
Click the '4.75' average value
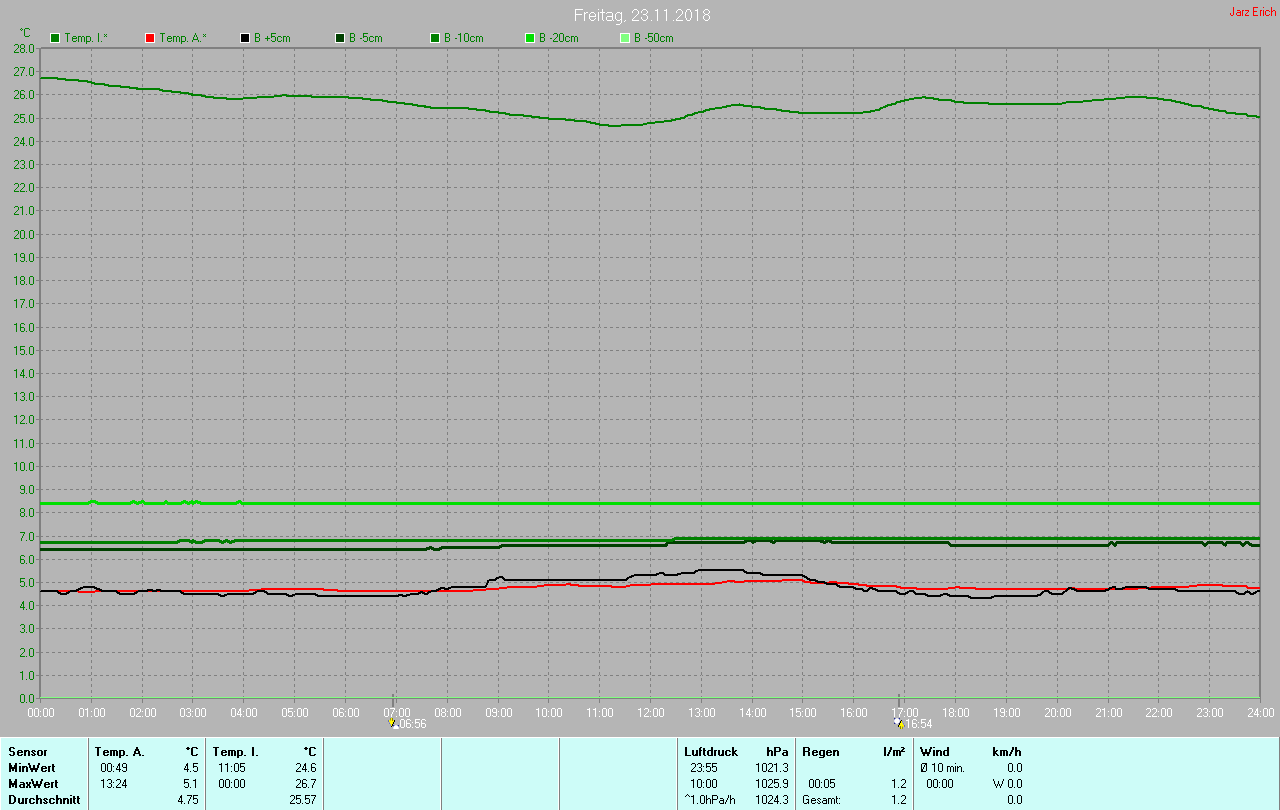[x=187, y=800]
